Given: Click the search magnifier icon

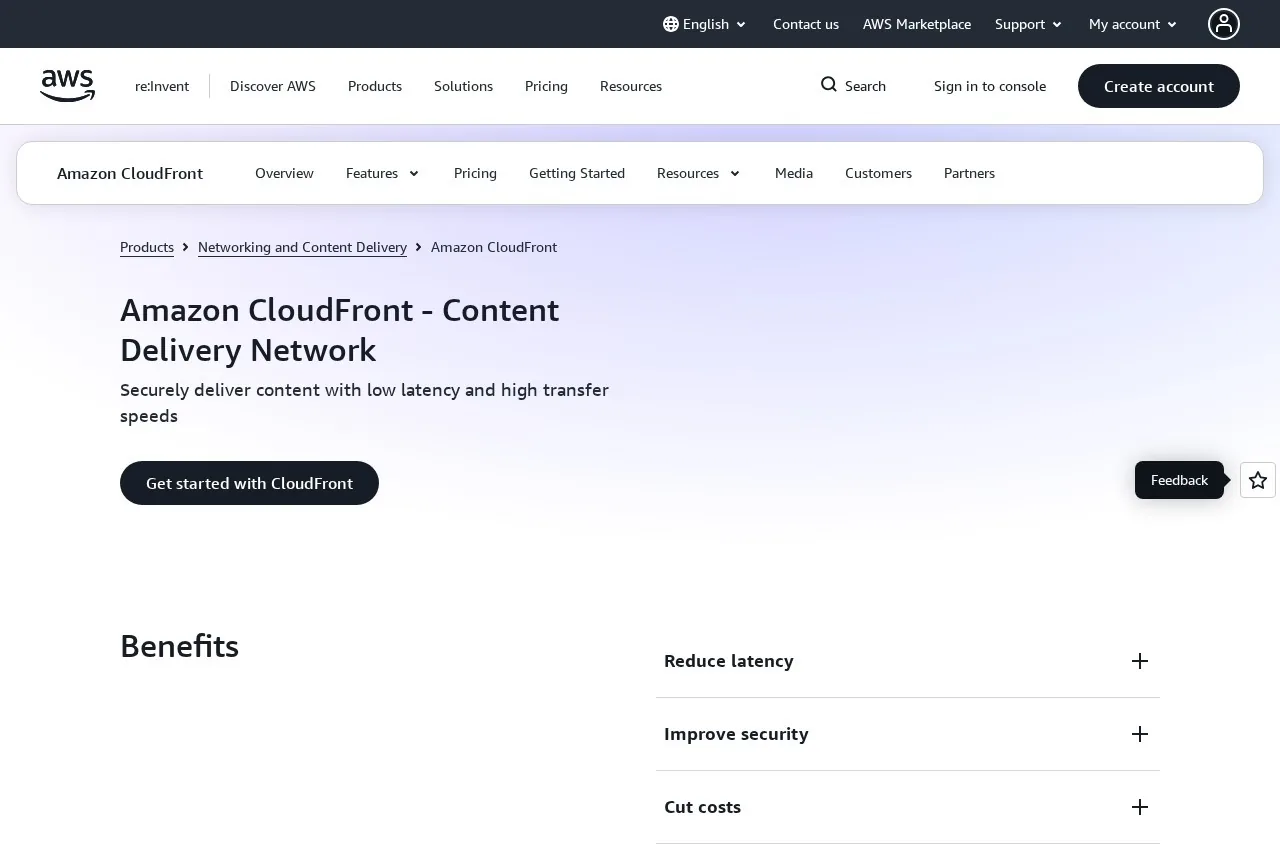Looking at the screenshot, I should point(829,85).
